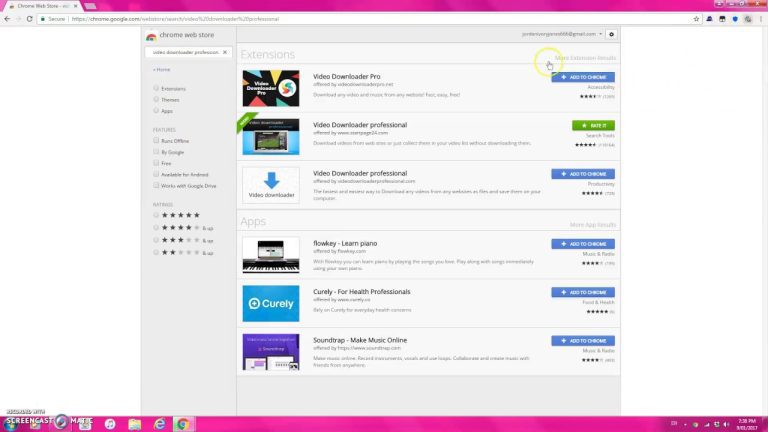Open the Chrome three-dot menu

761,19
